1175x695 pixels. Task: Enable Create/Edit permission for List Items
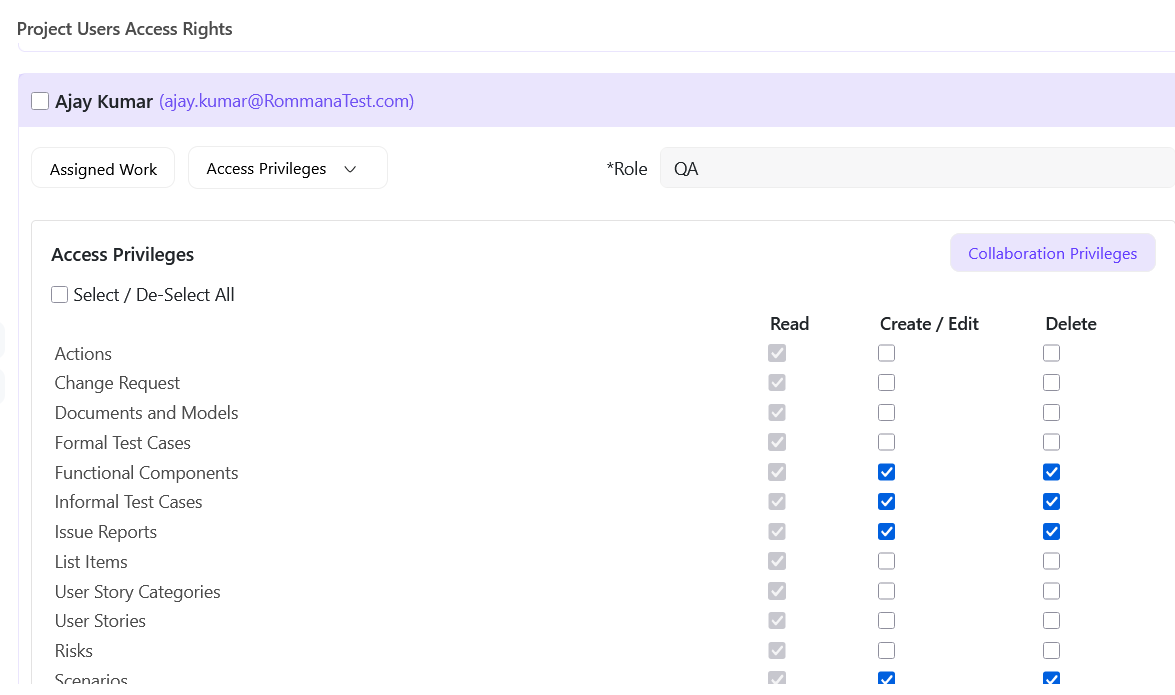(886, 560)
